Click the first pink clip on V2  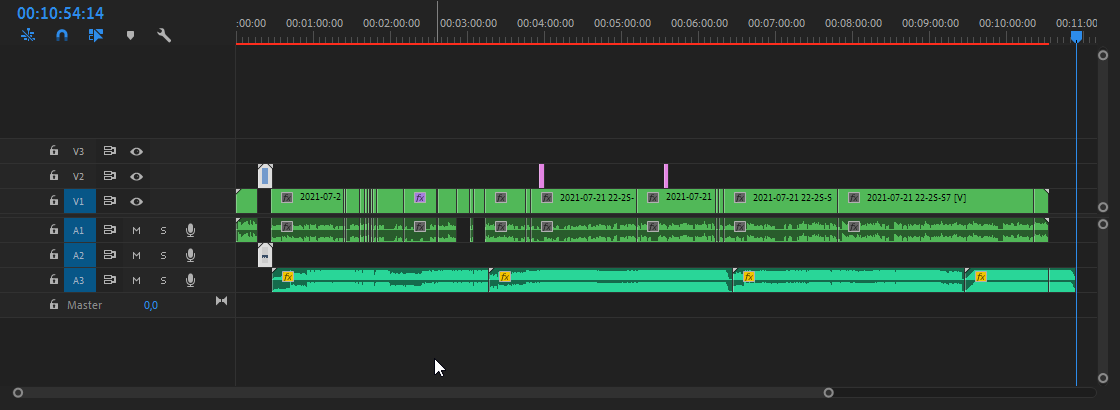coord(541,176)
